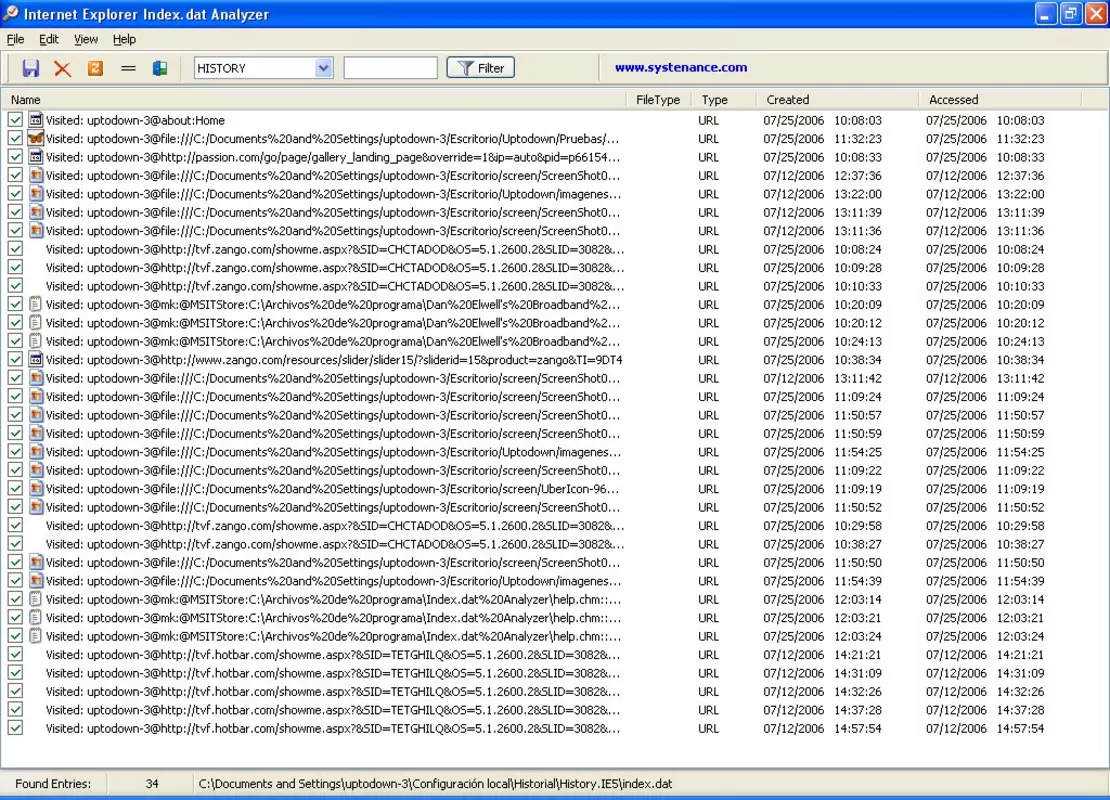1110x800 pixels.
Task: Open the Help menu
Action: [x=124, y=39]
